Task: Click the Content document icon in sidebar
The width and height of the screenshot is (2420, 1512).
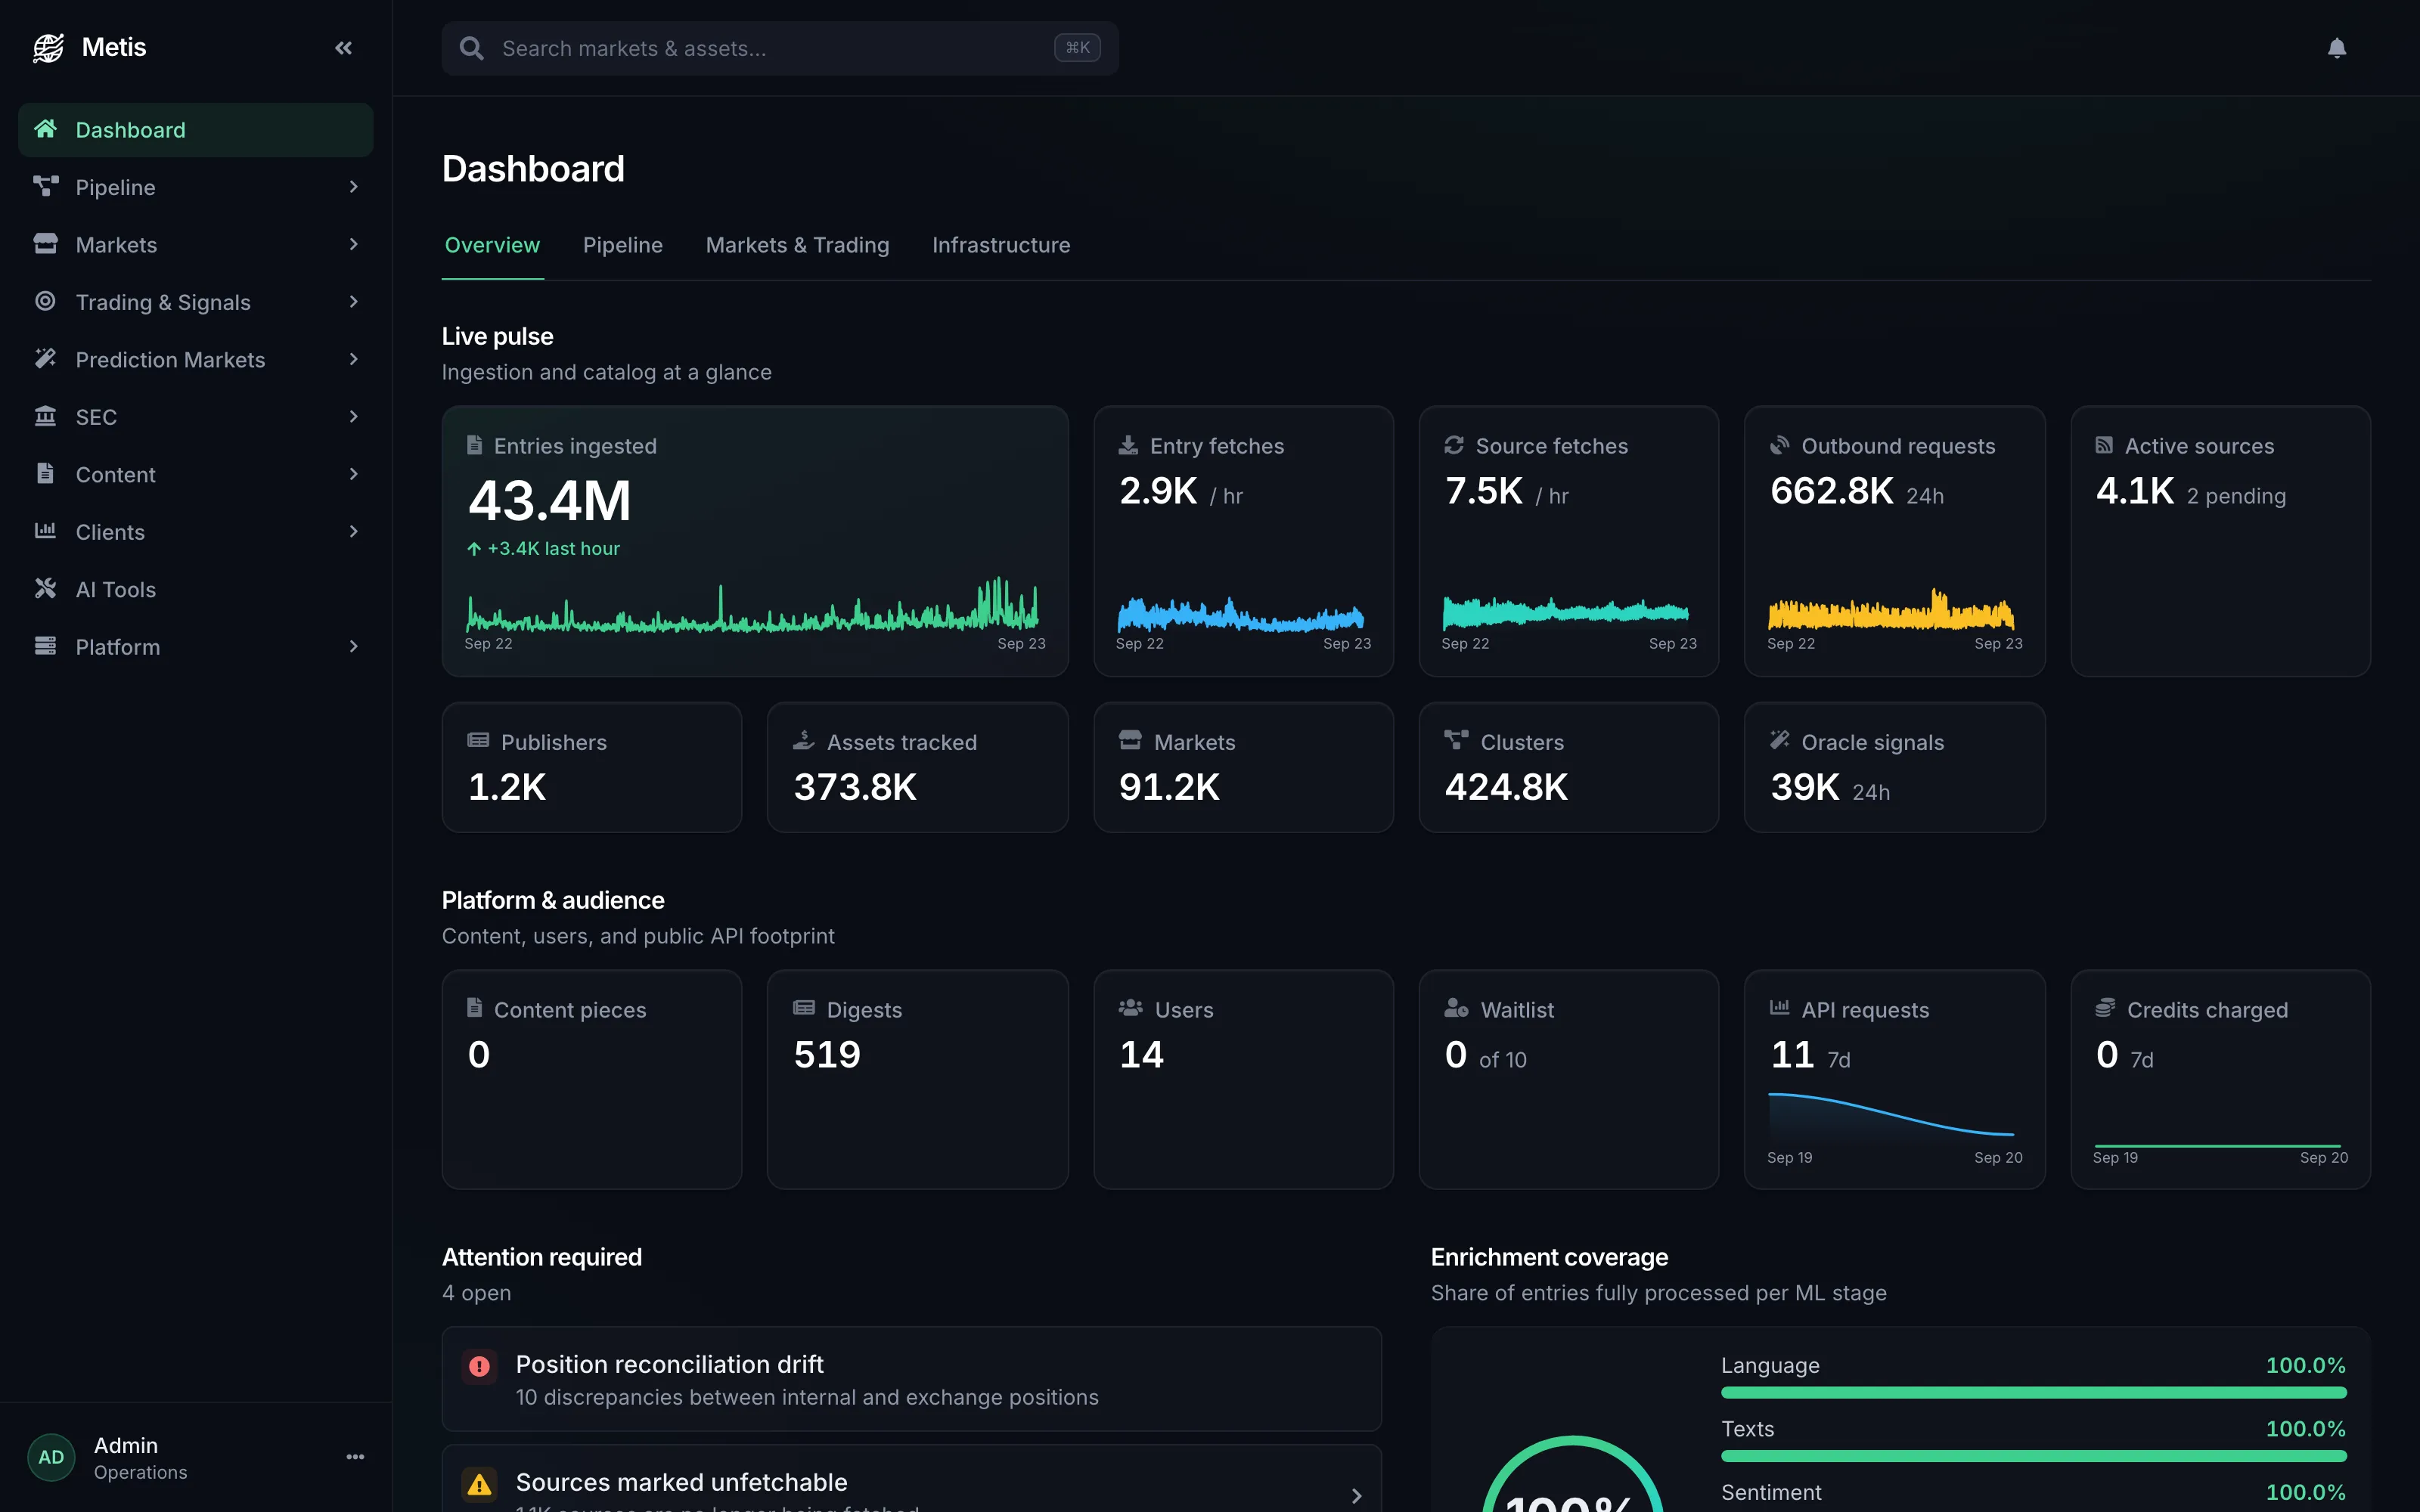Action: [45, 473]
